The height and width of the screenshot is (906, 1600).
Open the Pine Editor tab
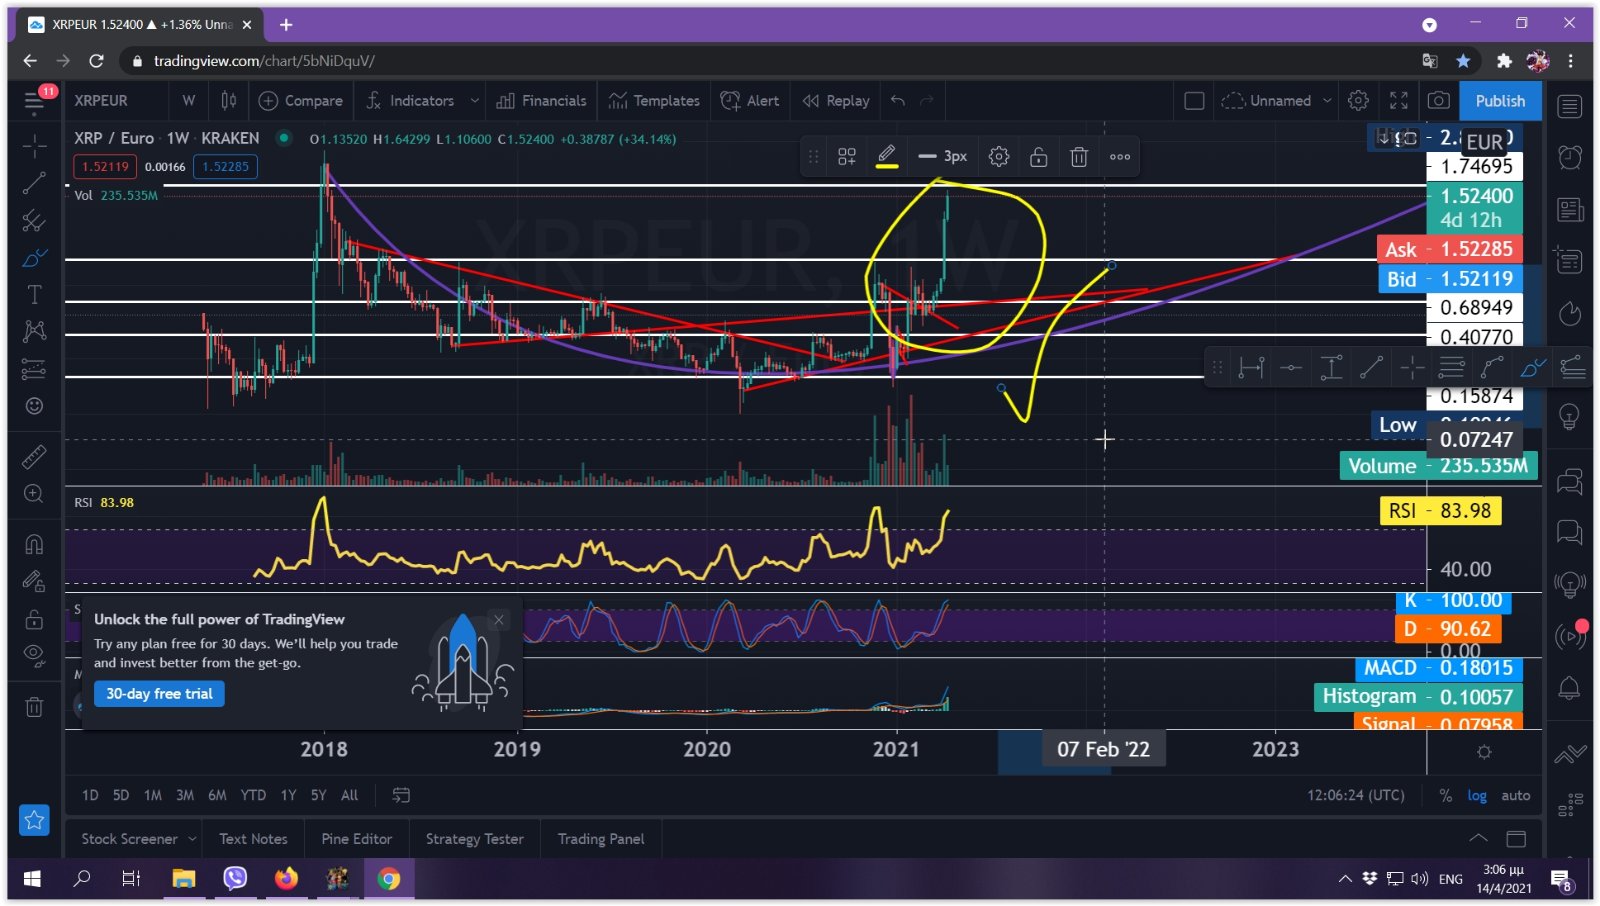357,839
